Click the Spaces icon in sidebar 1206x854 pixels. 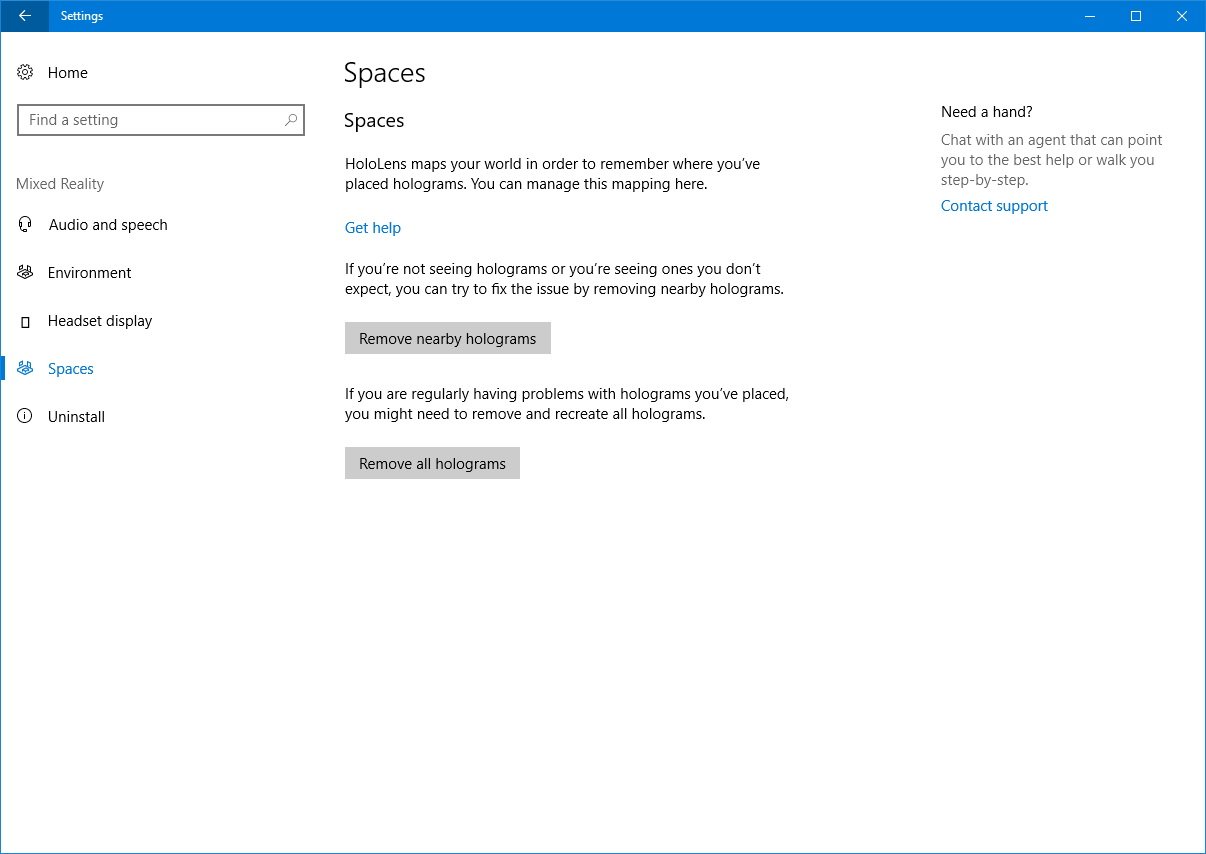click(26, 369)
